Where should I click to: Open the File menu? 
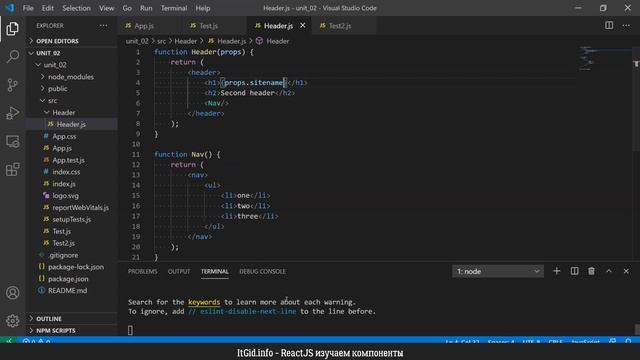tap(28, 8)
